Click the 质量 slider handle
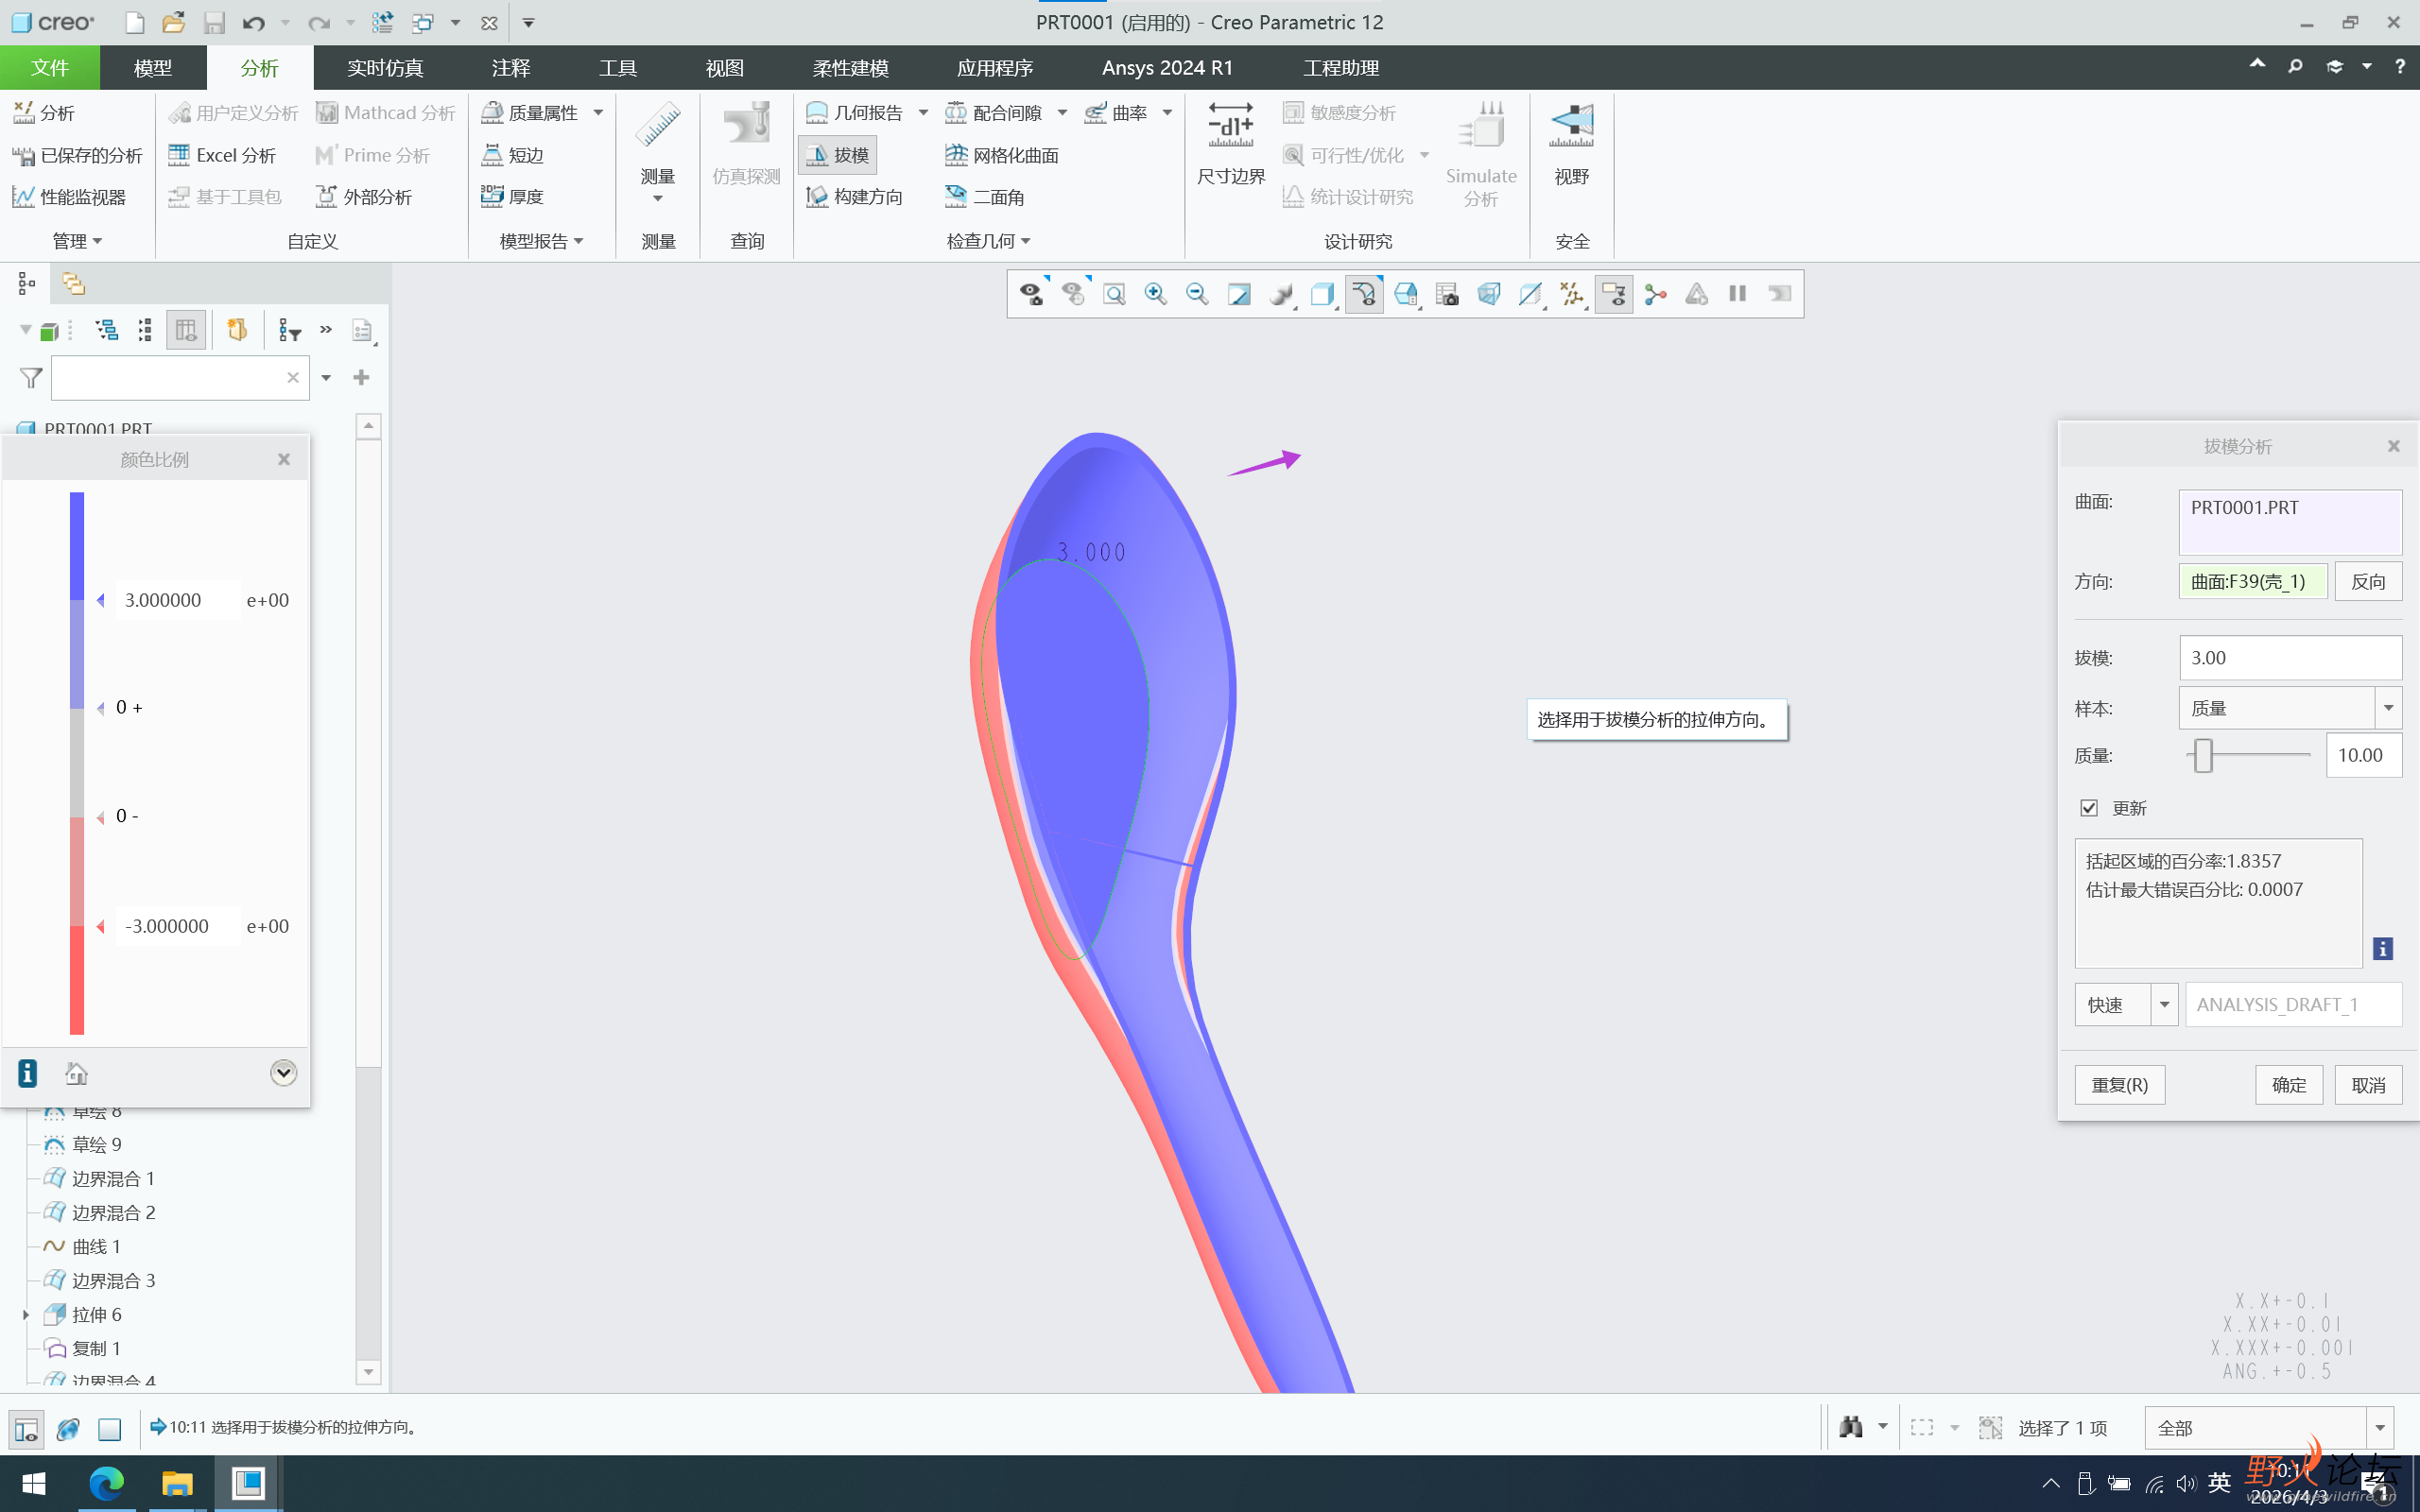Viewport: 2420px width, 1512px height. 2203,756
